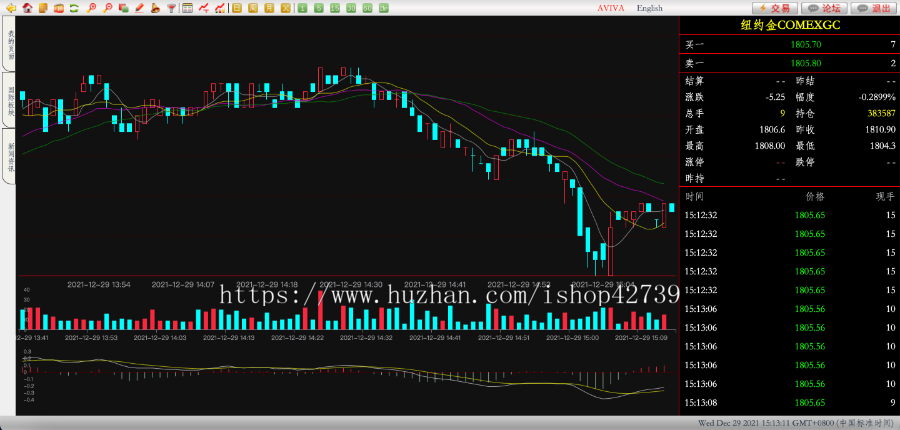The width and height of the screenshot is (900, 430).
Task: Zoom out with the minus magnifier icon
Action: pos(107,8)
